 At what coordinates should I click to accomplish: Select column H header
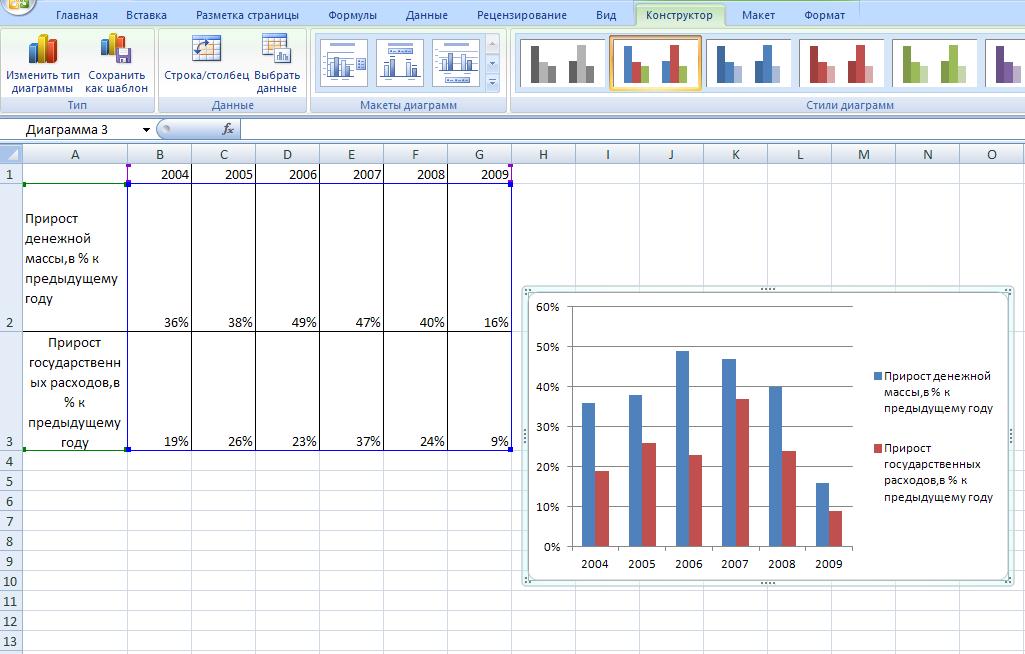543,154
